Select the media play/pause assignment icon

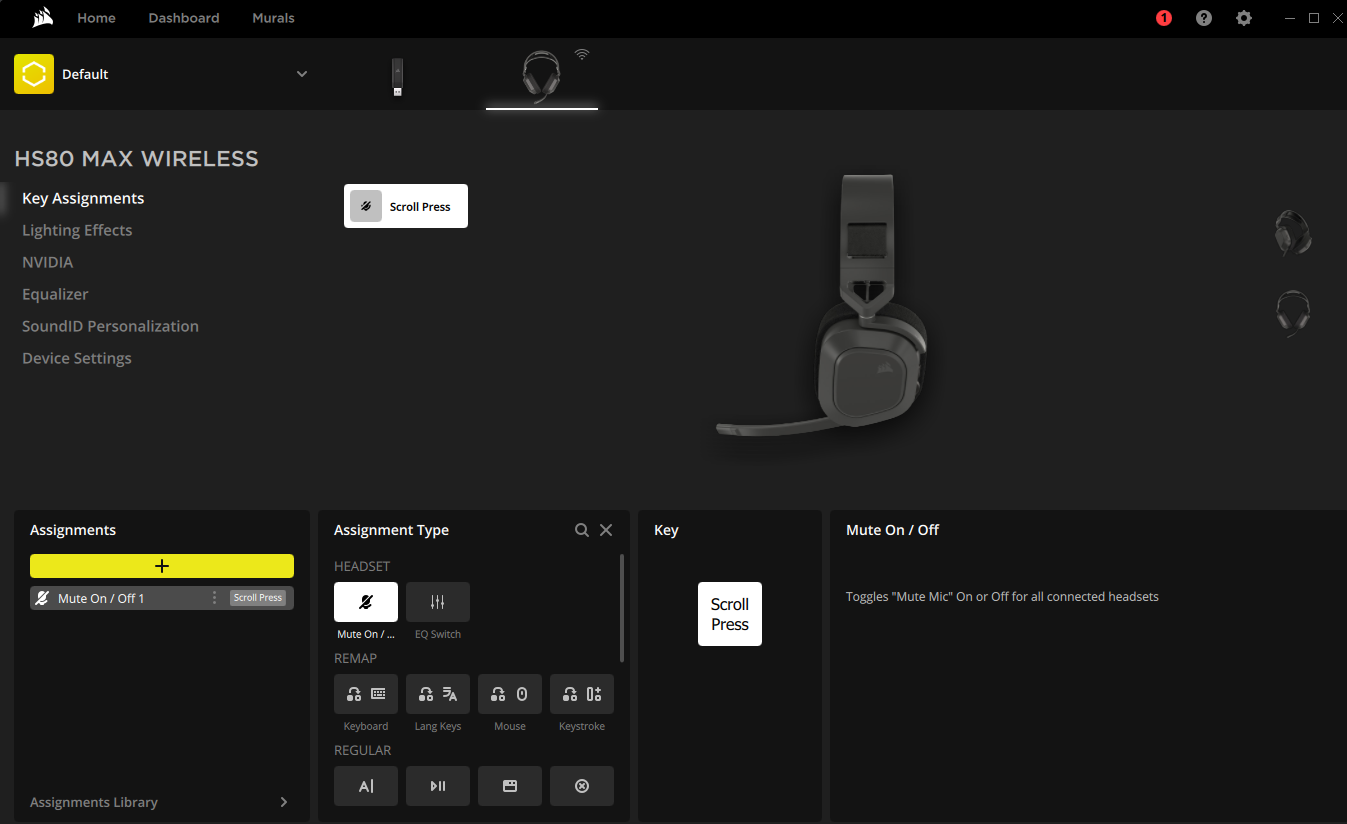(x=438, y=786)
